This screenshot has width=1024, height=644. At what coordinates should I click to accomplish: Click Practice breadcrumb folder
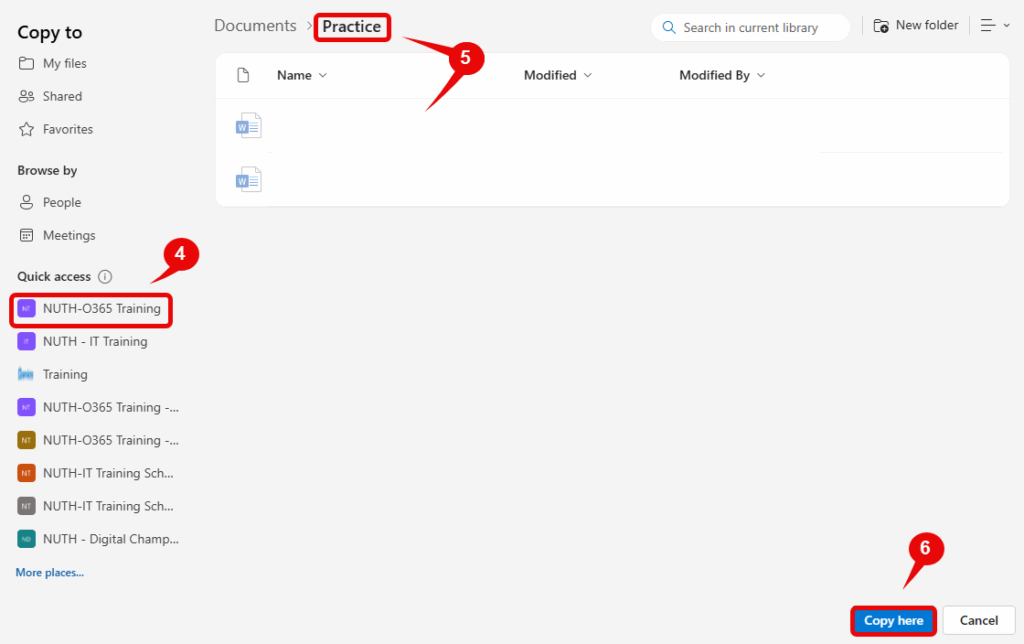351,27
